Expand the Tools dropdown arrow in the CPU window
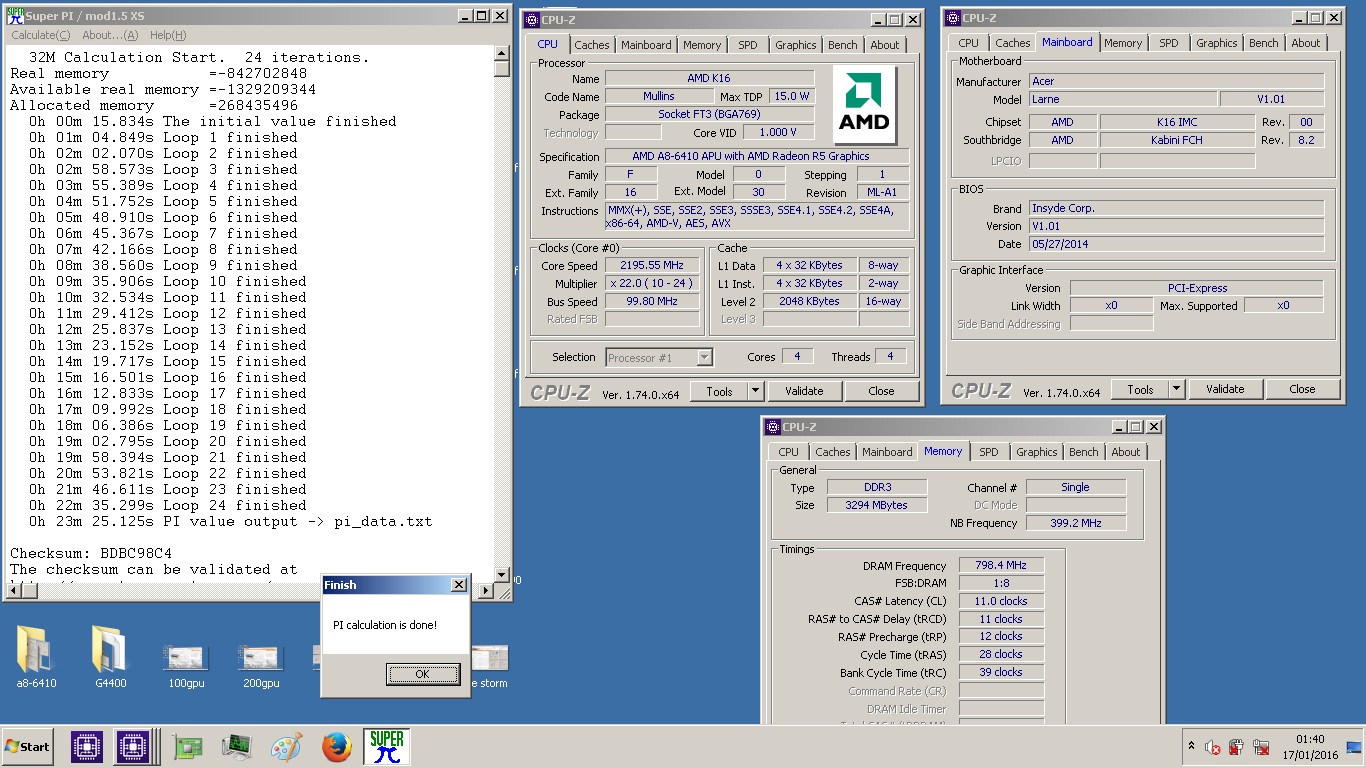Screen dimensions: 1366x768 (755, 391)
